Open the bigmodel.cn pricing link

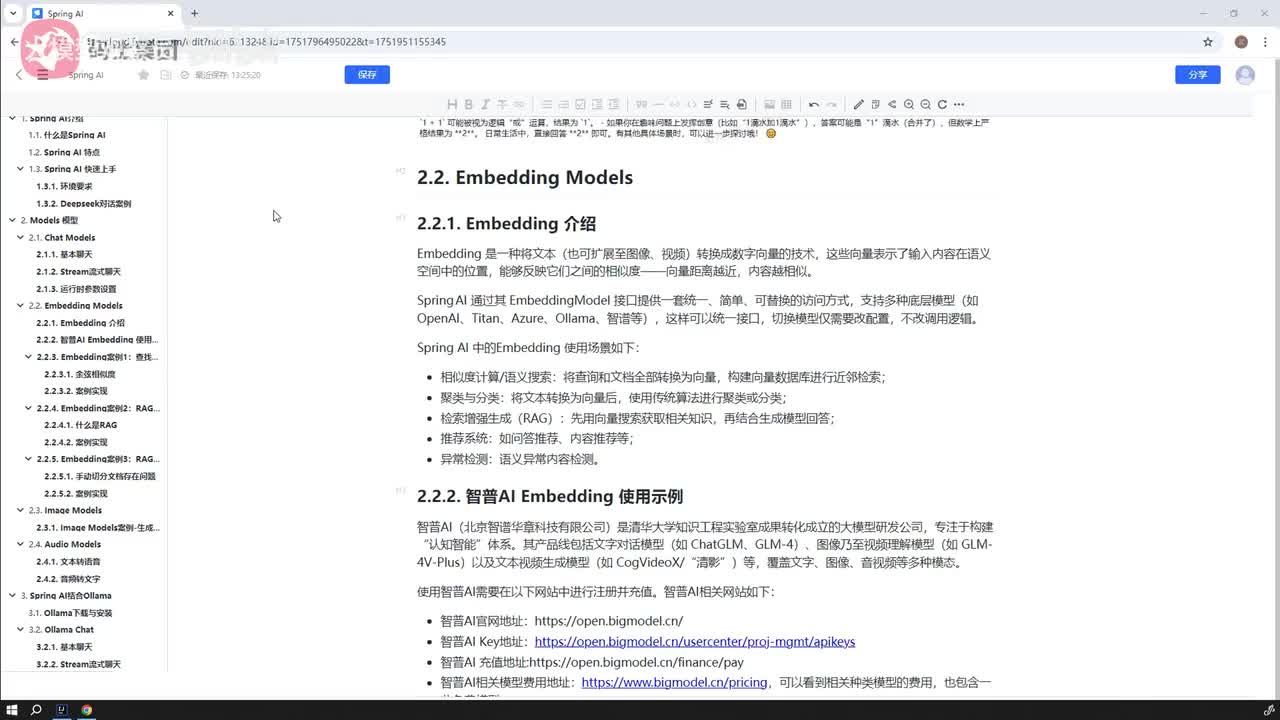tap(675, 683)
